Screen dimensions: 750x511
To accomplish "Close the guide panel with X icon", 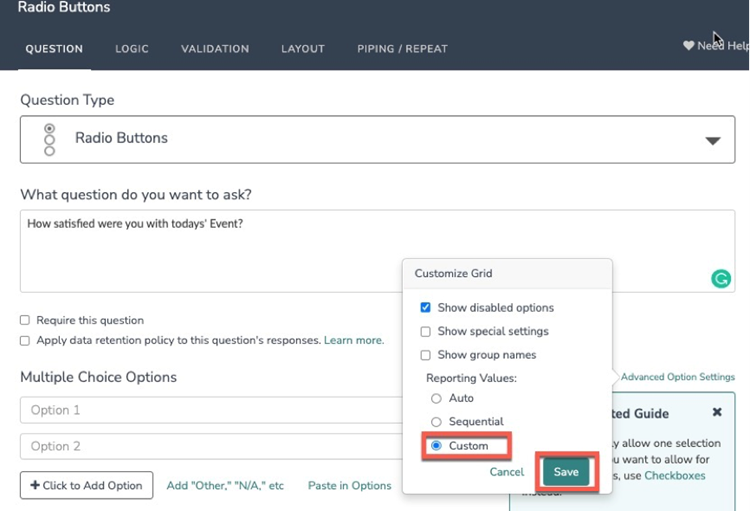I will point(716,412).
